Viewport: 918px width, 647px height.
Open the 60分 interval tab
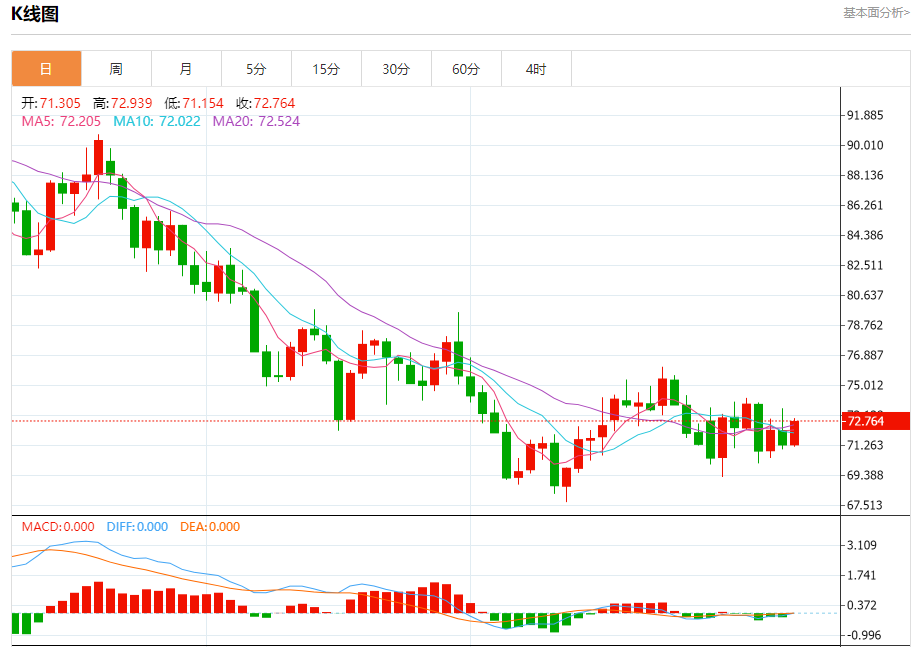coord(466,69)
